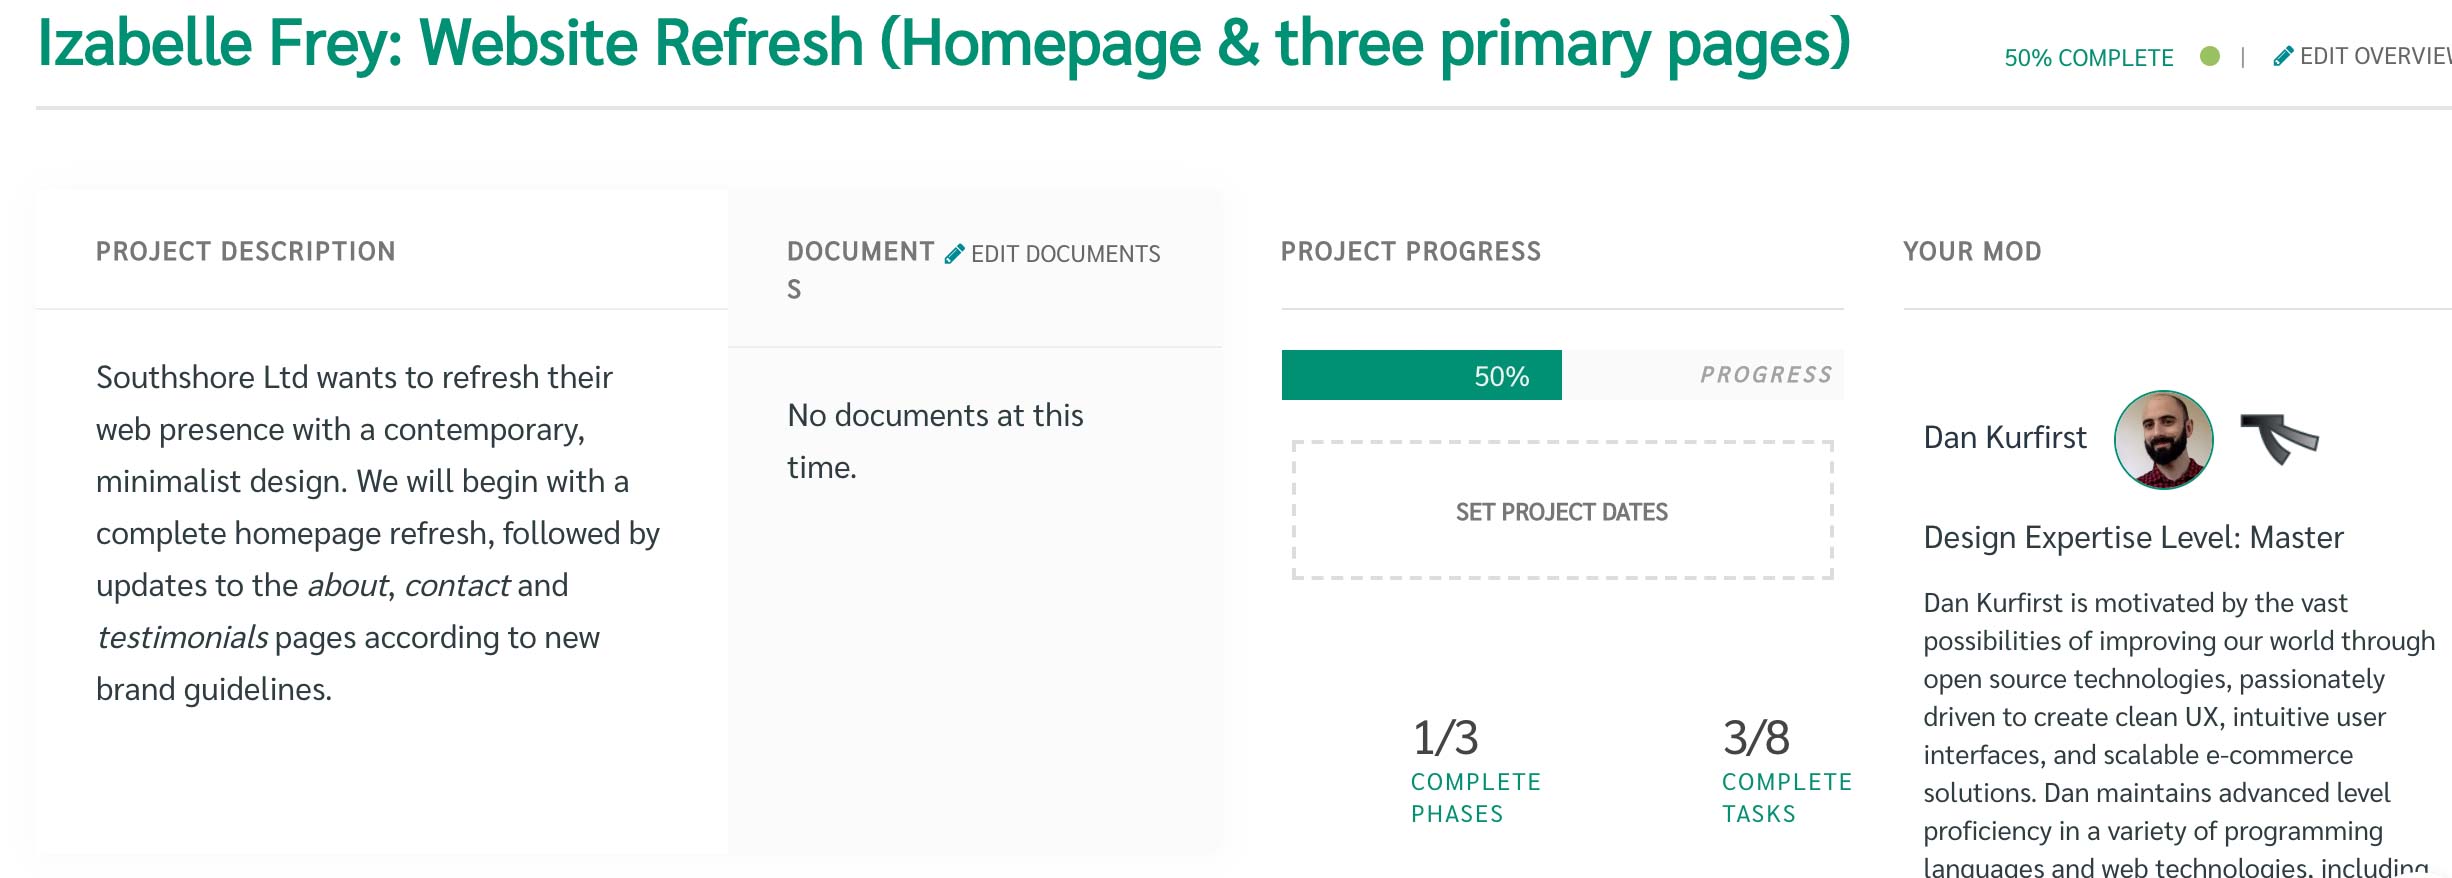Click the Project Description heading
2452x878 pixels.
(x=246, y=251)
